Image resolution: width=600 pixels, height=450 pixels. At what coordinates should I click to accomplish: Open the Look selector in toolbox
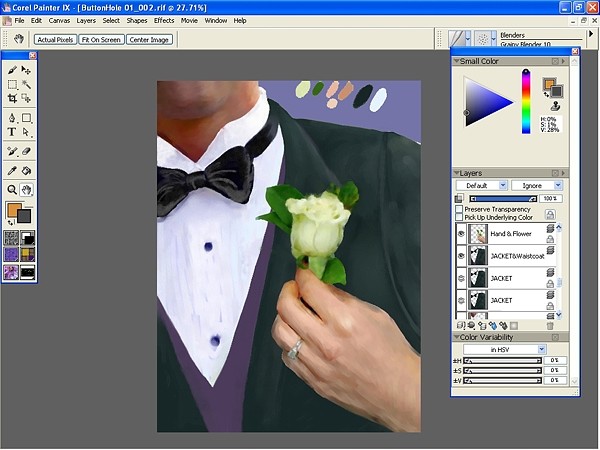(x=11, y=272)
